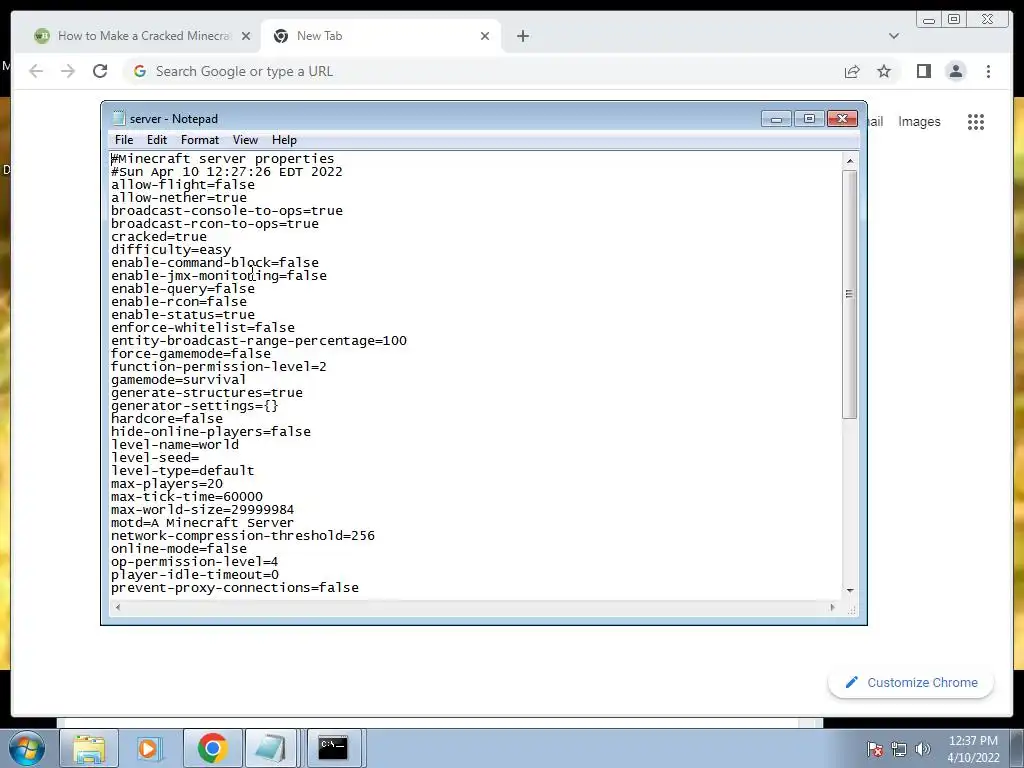
Task: Open the Notepad Format menu
Action: (x=200, y=140)
